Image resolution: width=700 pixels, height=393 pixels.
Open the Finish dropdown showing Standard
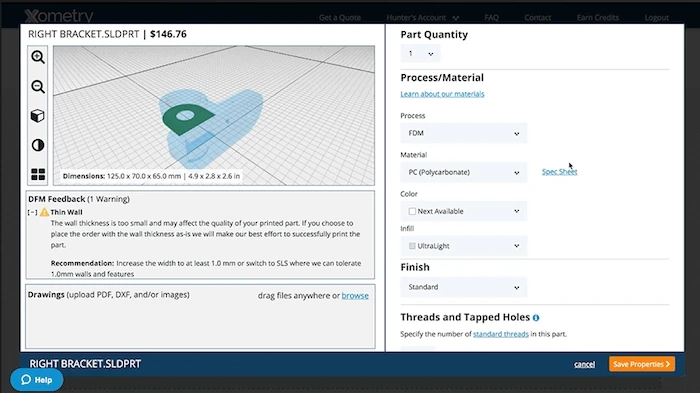(463, 287)
